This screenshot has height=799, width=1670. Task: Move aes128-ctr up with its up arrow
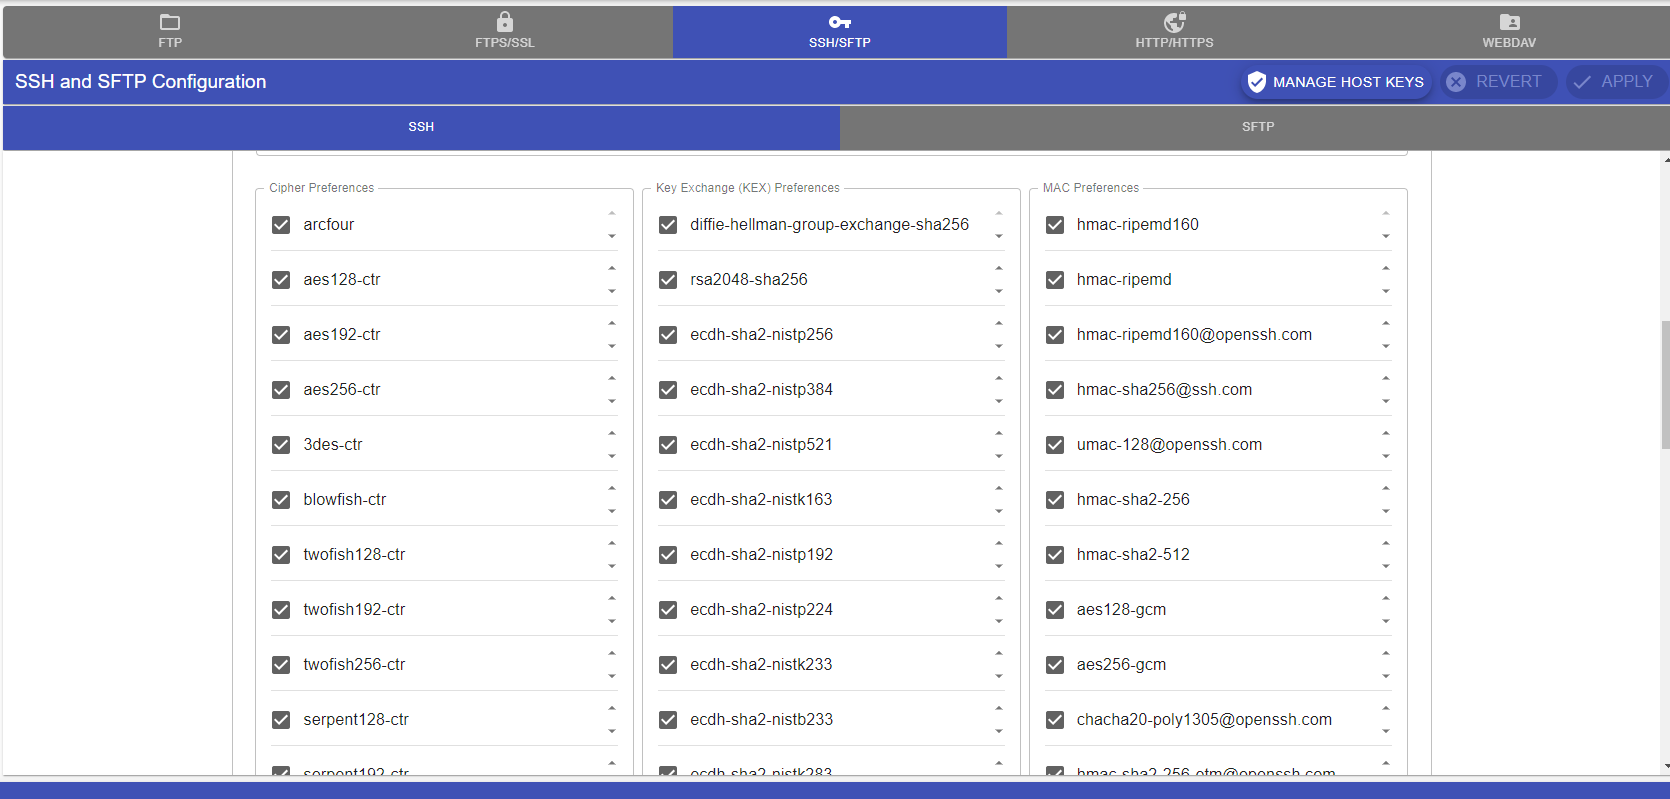pos(612,269)
